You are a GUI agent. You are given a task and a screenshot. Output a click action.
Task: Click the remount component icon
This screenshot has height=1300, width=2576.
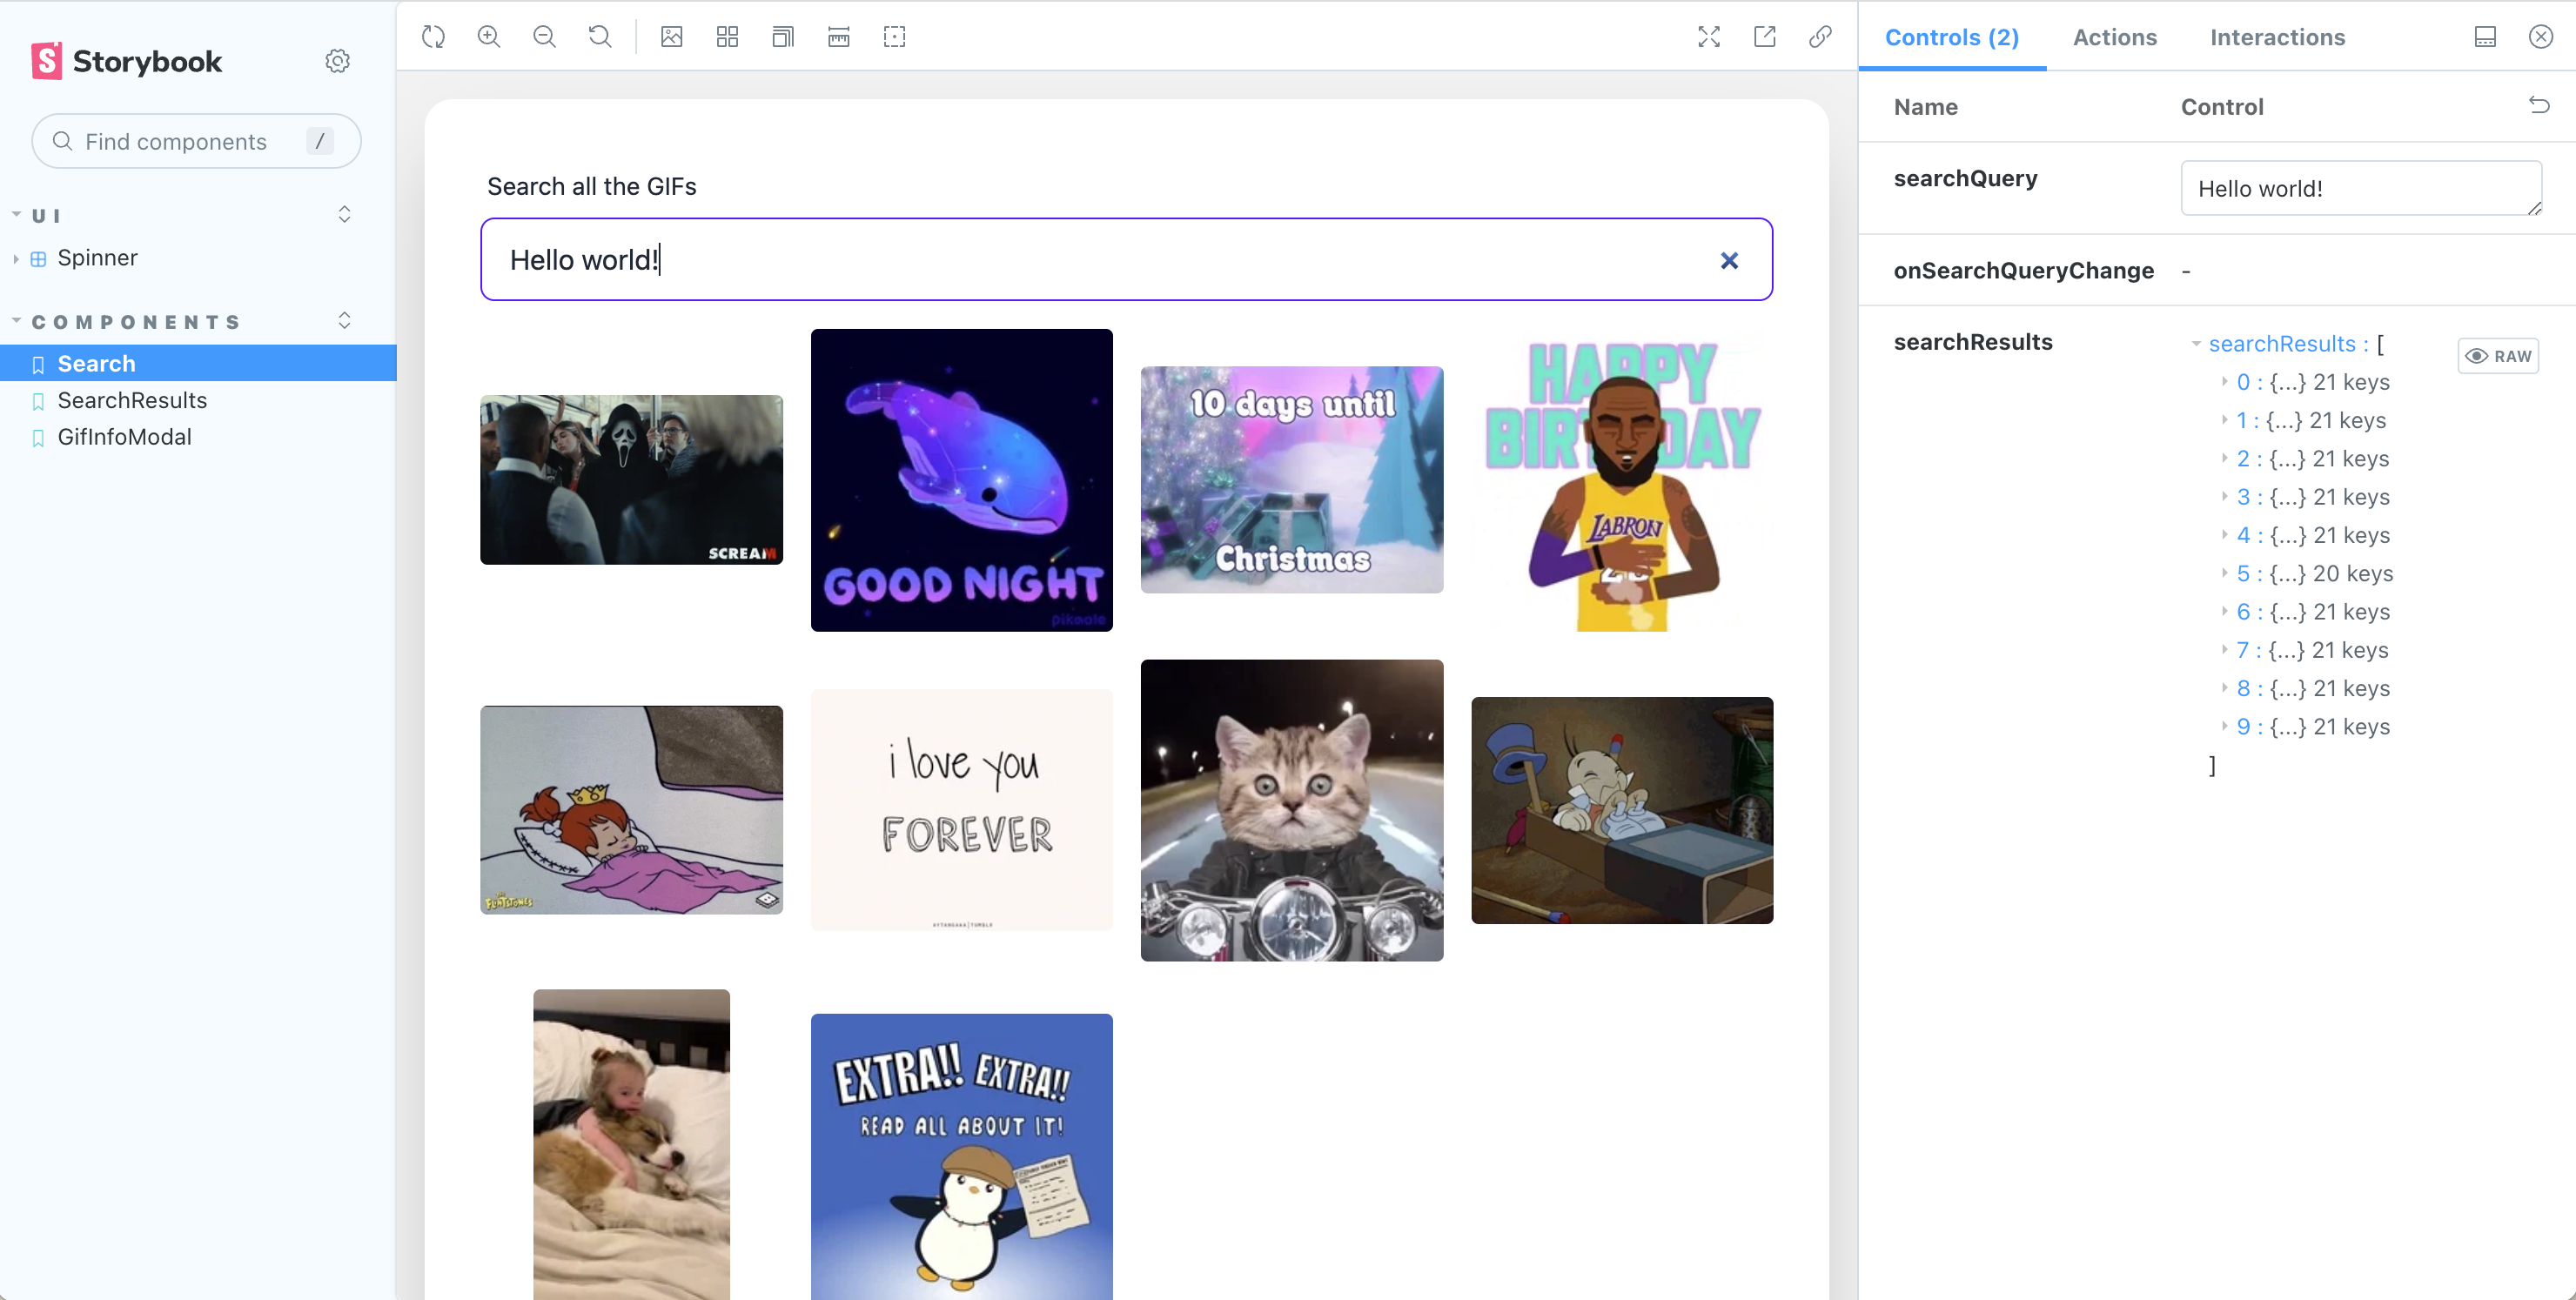[433, 37]
